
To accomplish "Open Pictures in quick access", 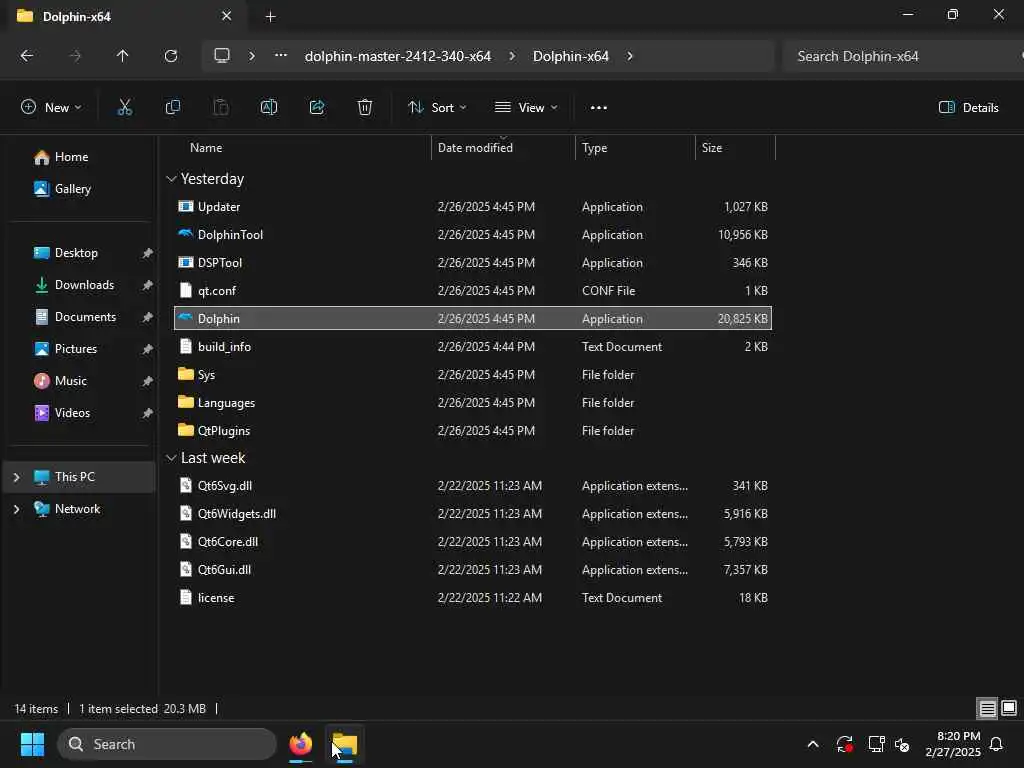I will (80, 349).
